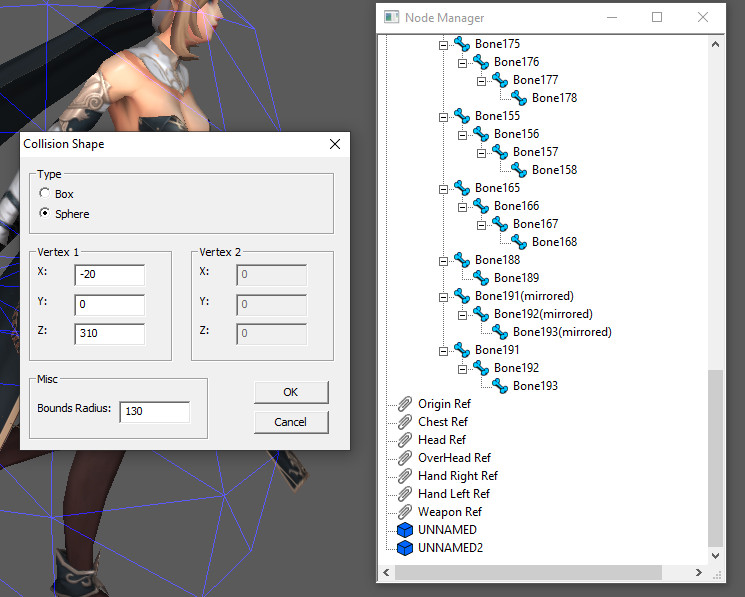
Task: Select the Bone166 label in tree
Action: [516, 206]
